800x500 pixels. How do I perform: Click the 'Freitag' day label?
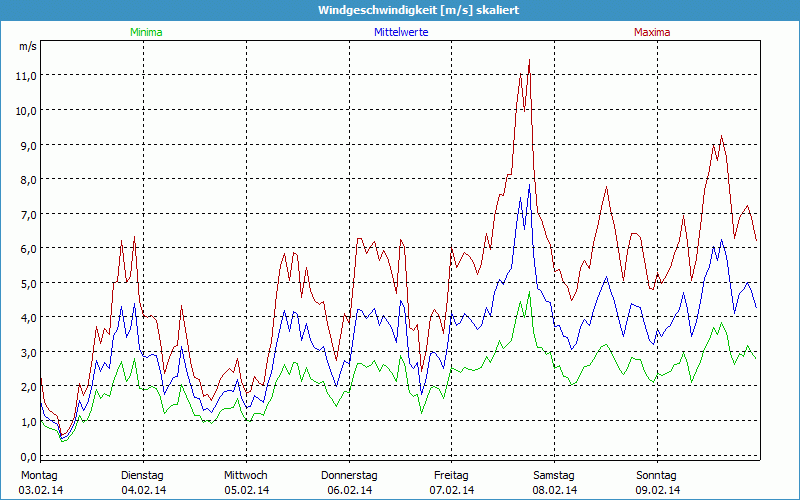(x=452, y=476)
